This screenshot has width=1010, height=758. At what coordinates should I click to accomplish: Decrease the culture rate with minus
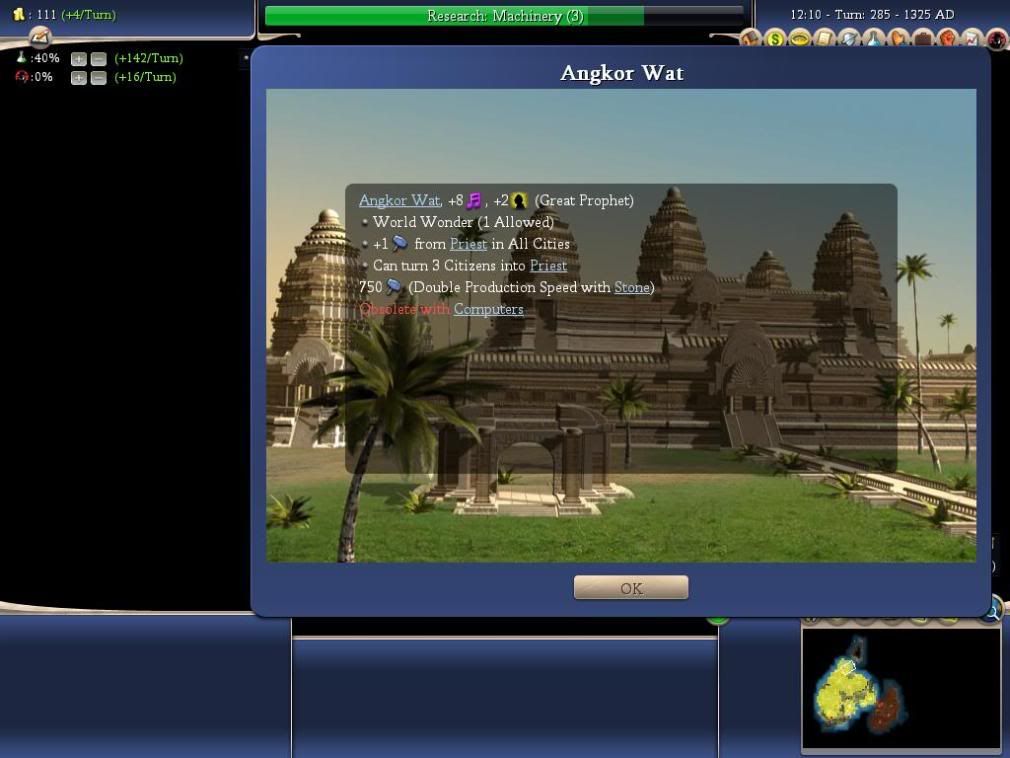pyautogui.click(x=99, y=78)
